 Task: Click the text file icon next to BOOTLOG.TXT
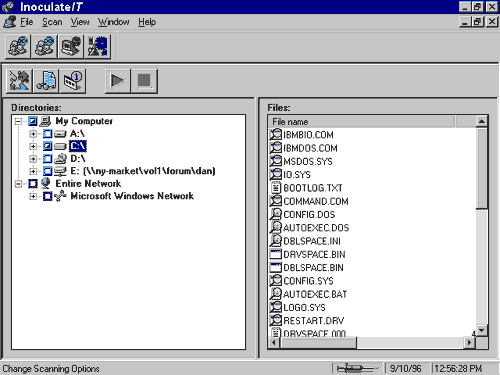click(x=276, y=188)
